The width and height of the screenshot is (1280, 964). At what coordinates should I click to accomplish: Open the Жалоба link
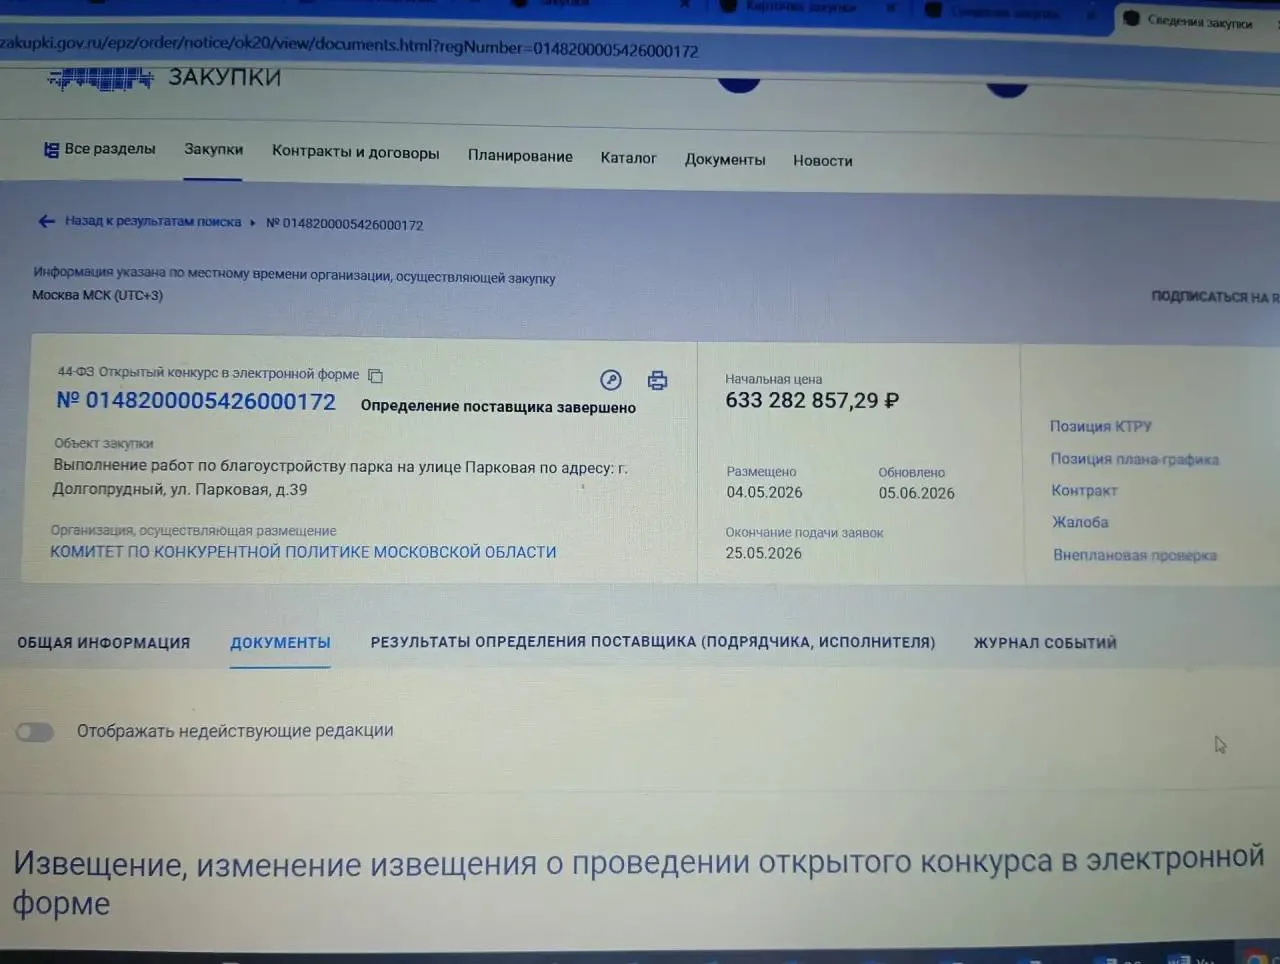click(x=1080, y=523)
